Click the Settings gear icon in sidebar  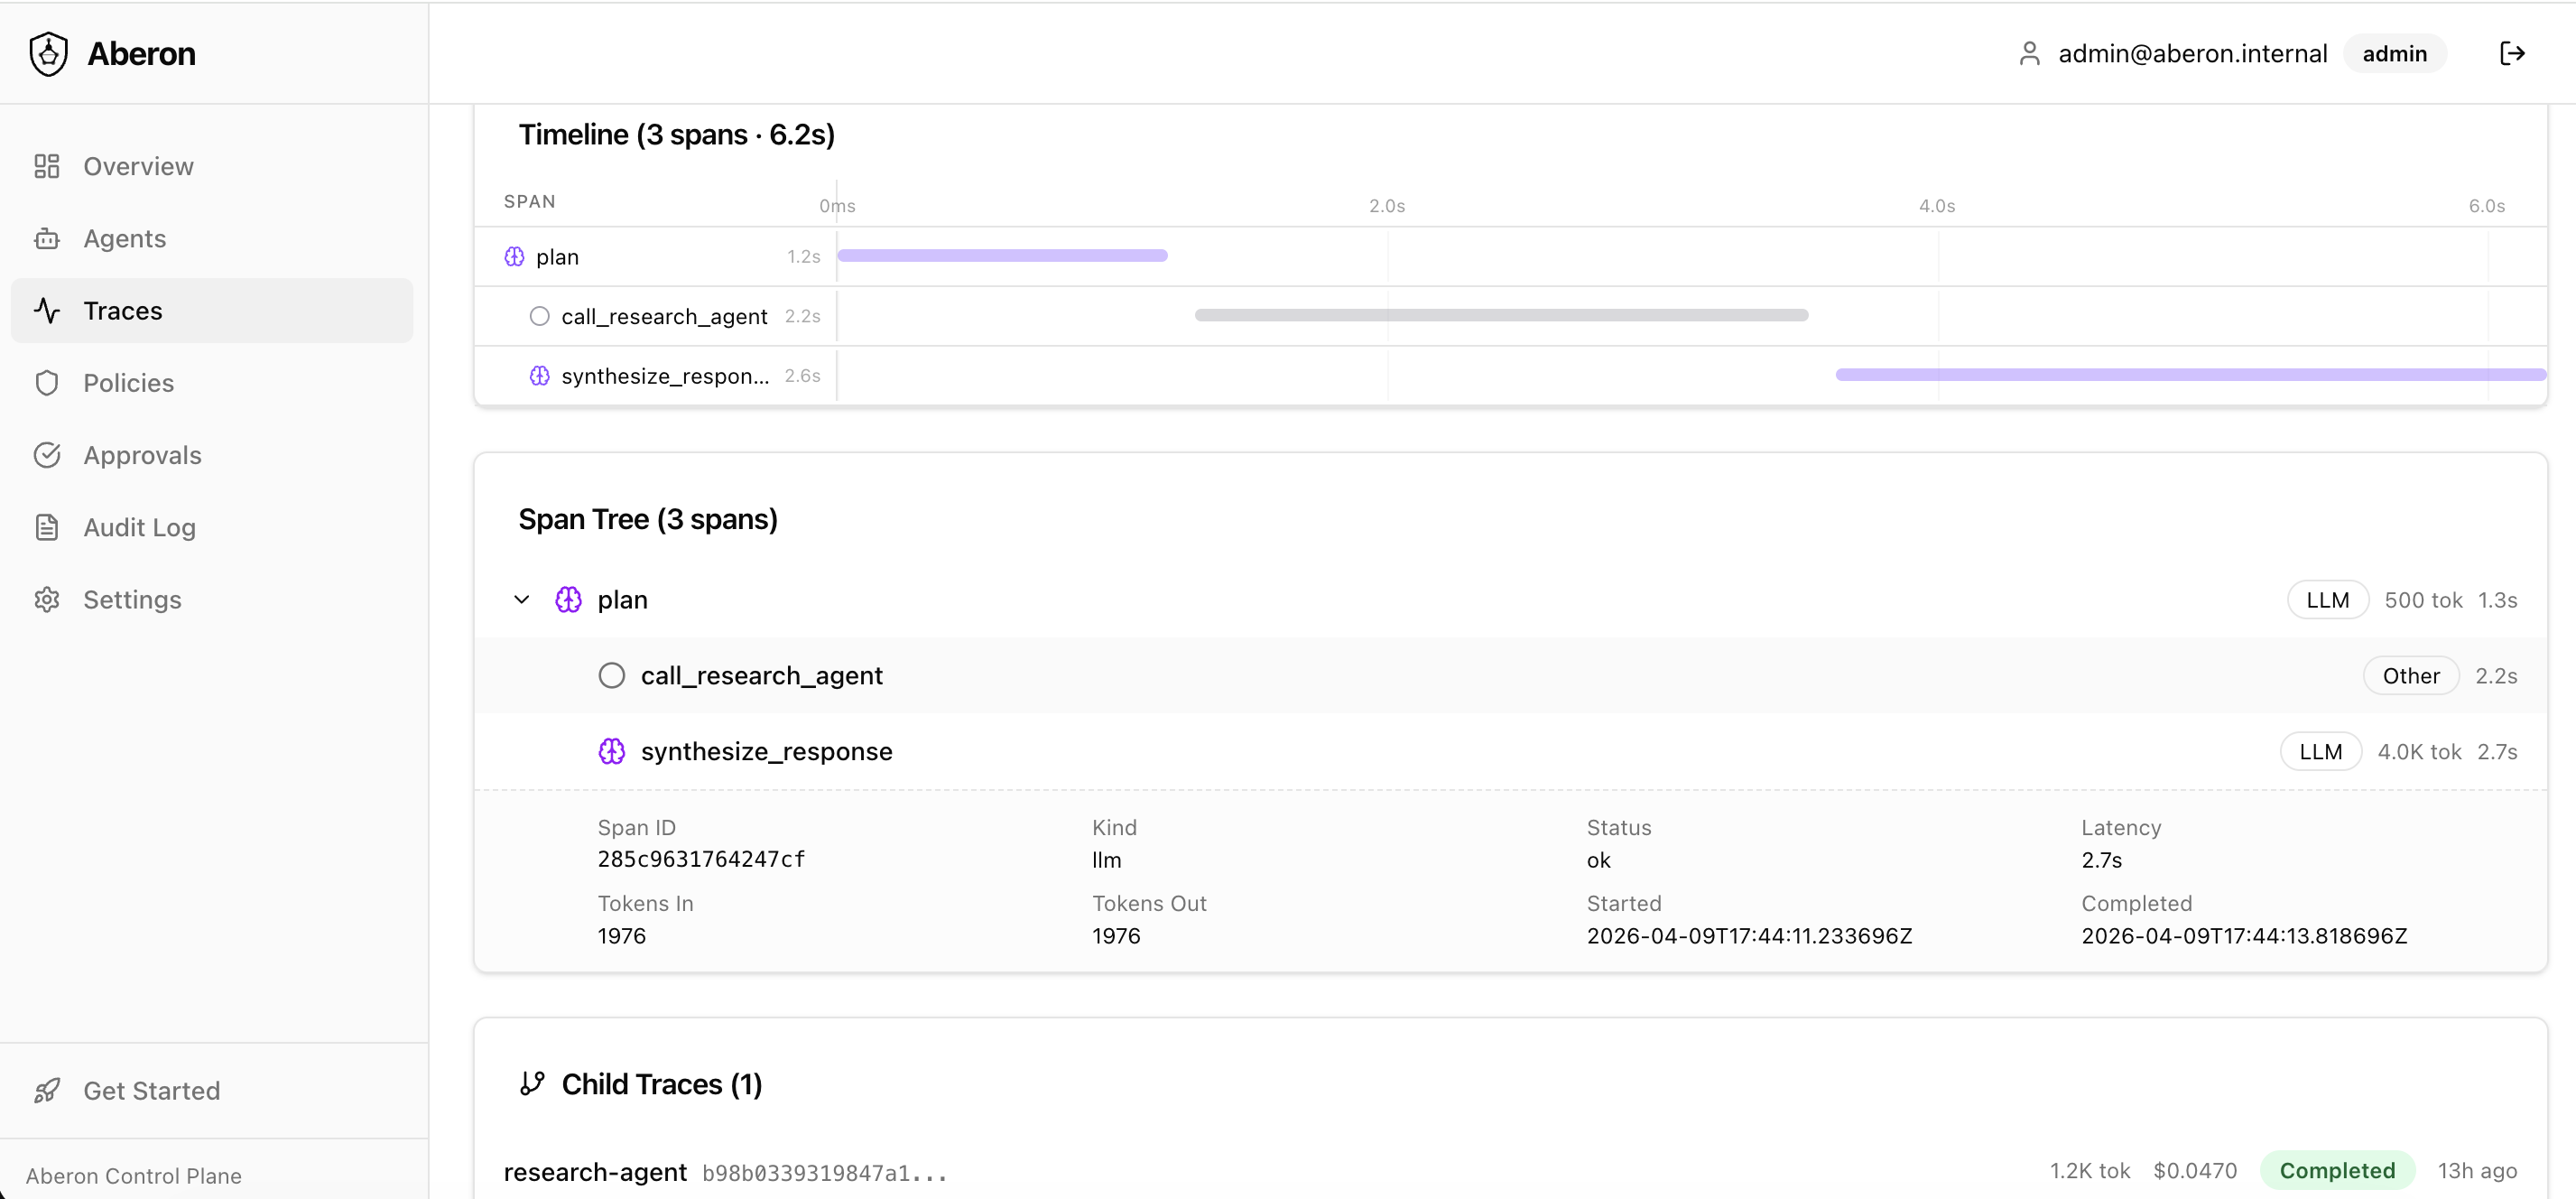47,599
